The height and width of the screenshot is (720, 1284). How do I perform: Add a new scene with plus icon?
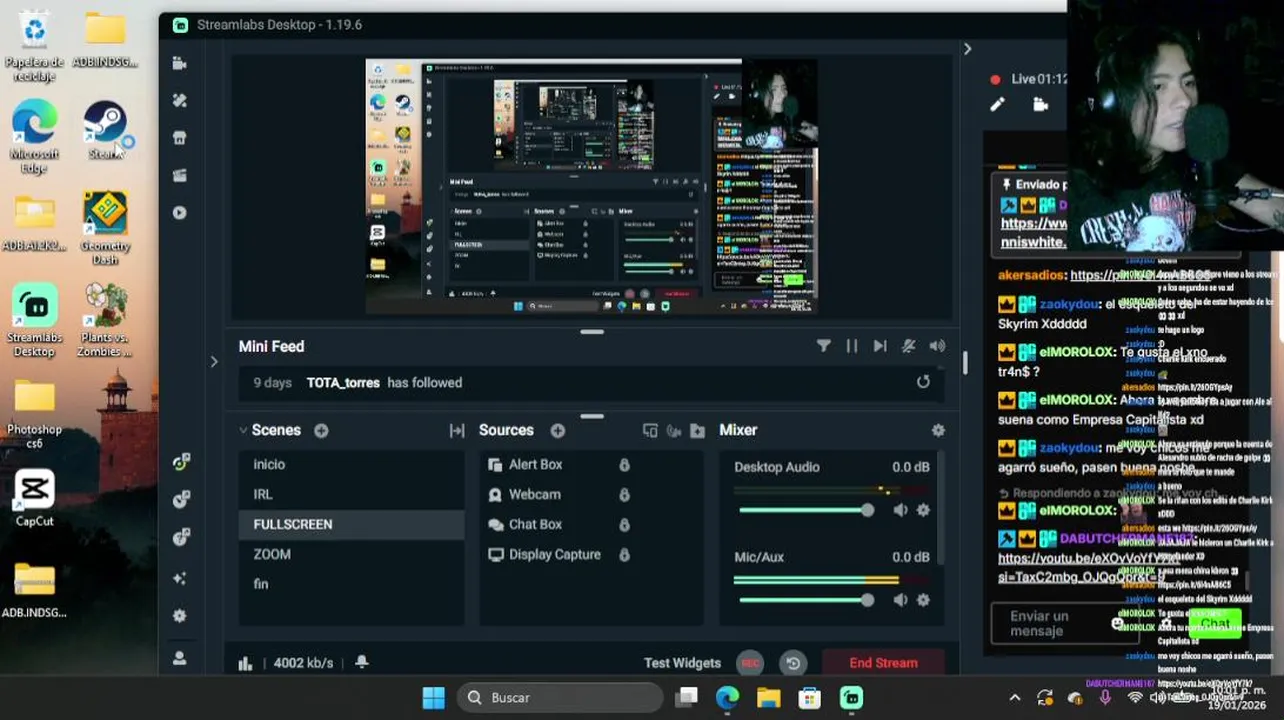point(321,430)
